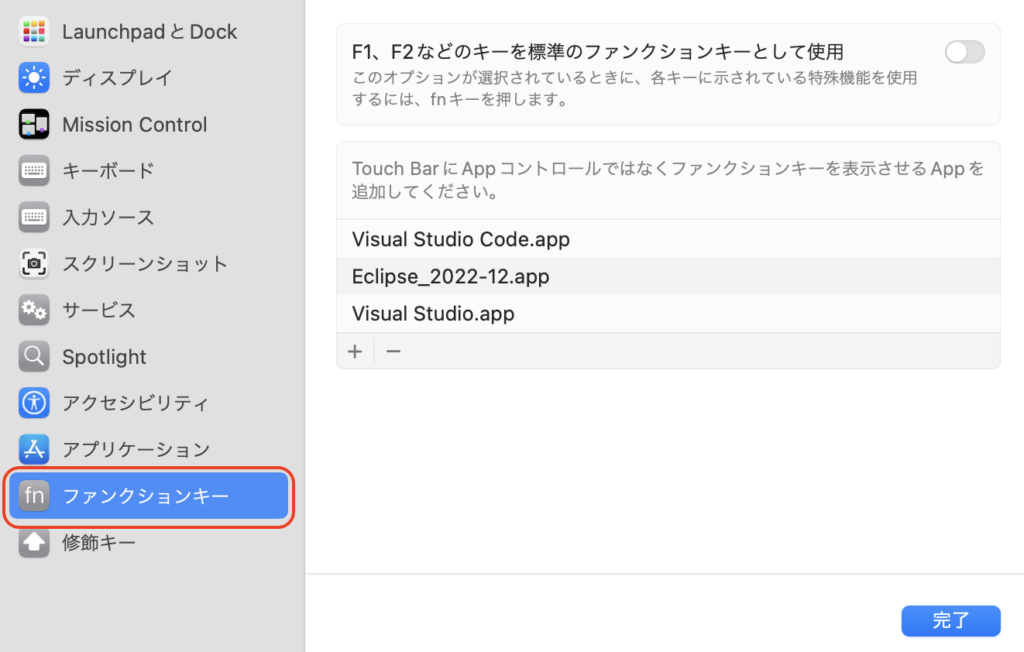Click the Spotlight magnifier icon

[x=33, y=357]
